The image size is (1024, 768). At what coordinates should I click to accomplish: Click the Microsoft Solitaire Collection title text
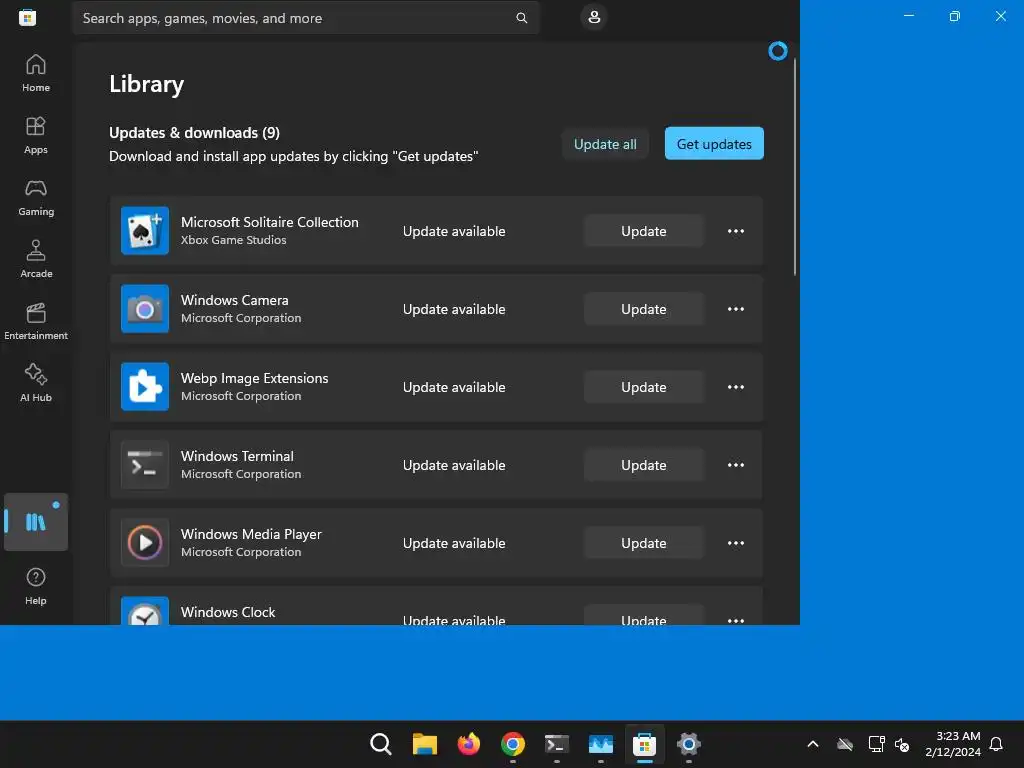click(270, 222)
